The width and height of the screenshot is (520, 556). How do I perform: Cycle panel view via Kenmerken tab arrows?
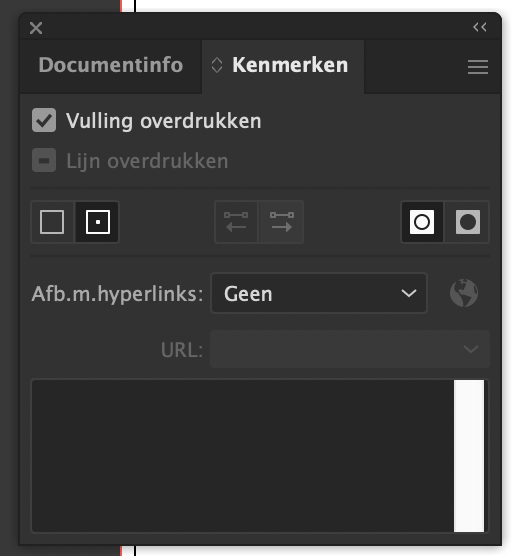(x=217, y=65)
